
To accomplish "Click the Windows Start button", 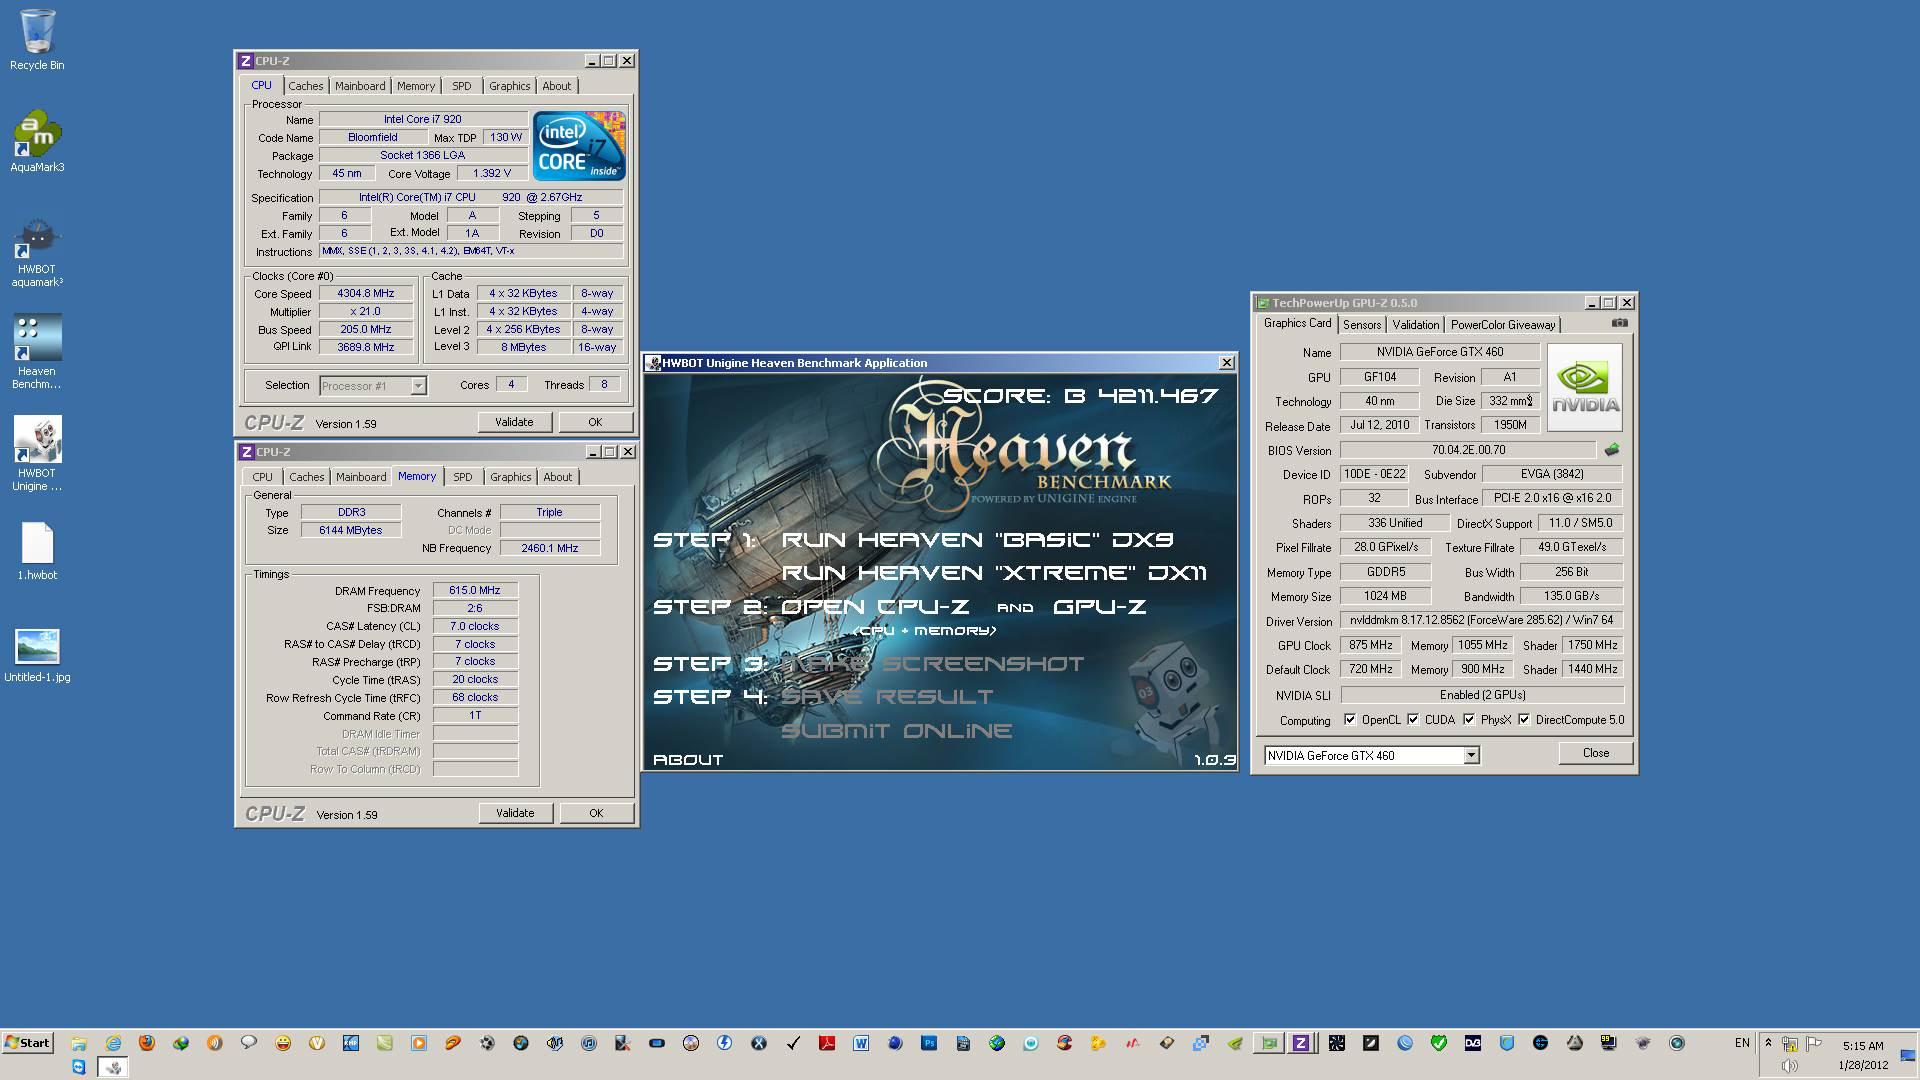I will point(28,1043).
